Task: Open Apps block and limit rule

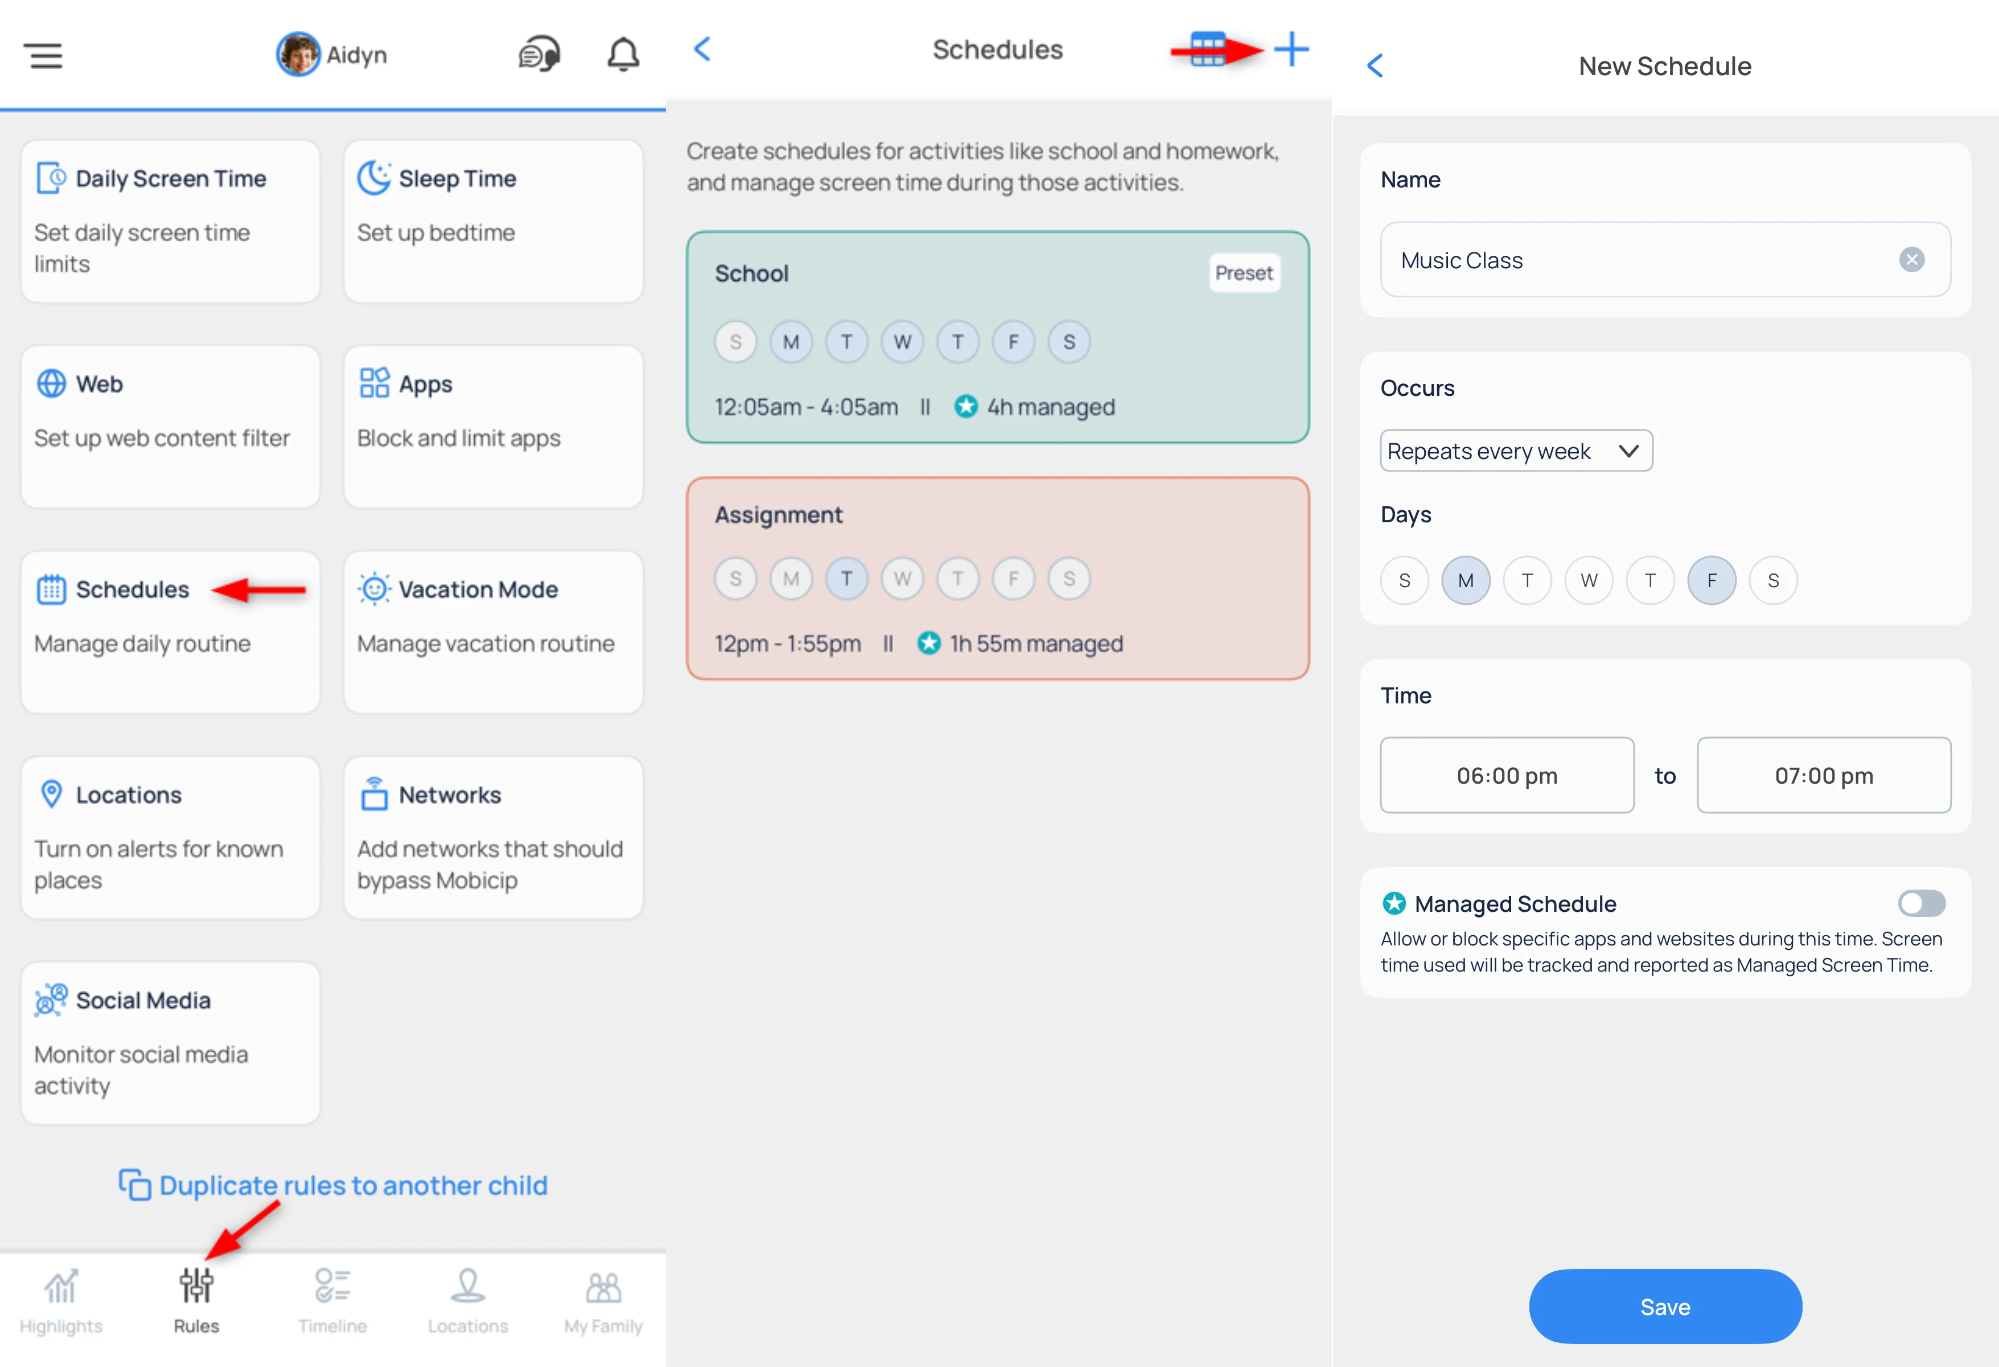Action: coord(493,427)
